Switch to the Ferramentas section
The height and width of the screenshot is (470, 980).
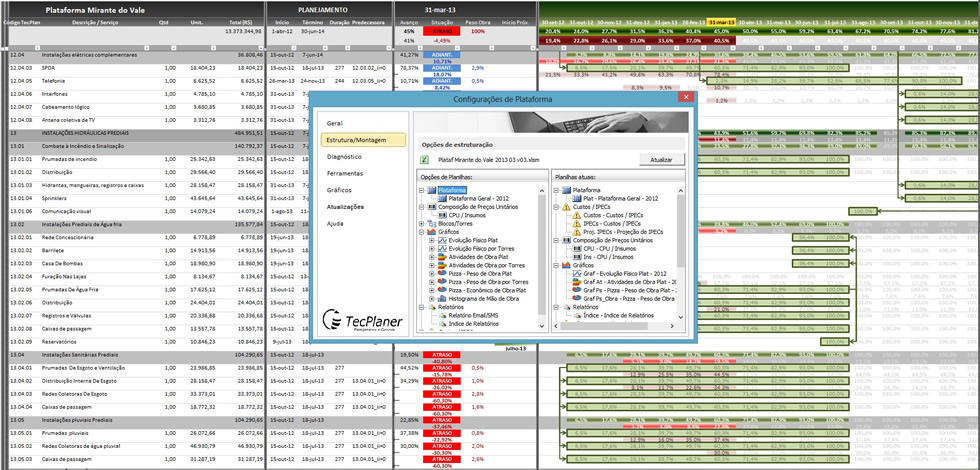[345, 173]
